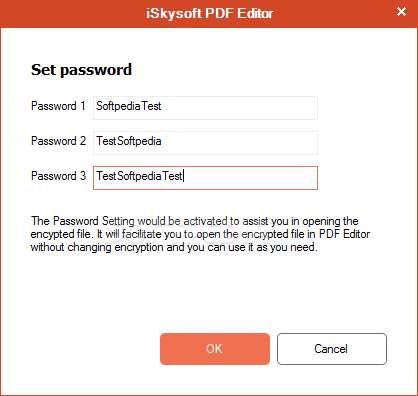Click the Password 3 label

coord(58,176)
